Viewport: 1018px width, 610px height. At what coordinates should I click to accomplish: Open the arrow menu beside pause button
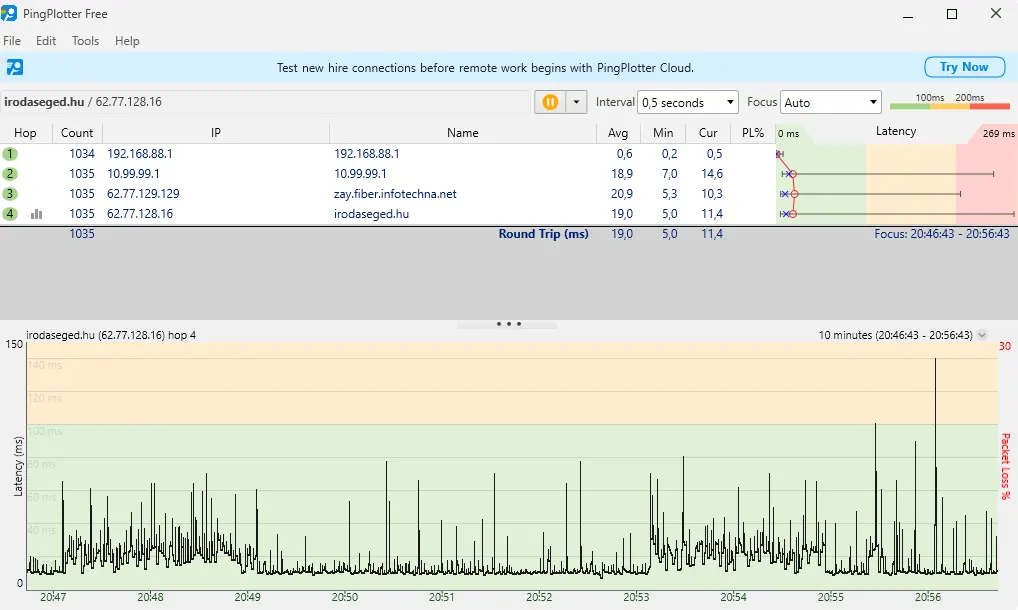pos(576,102)
